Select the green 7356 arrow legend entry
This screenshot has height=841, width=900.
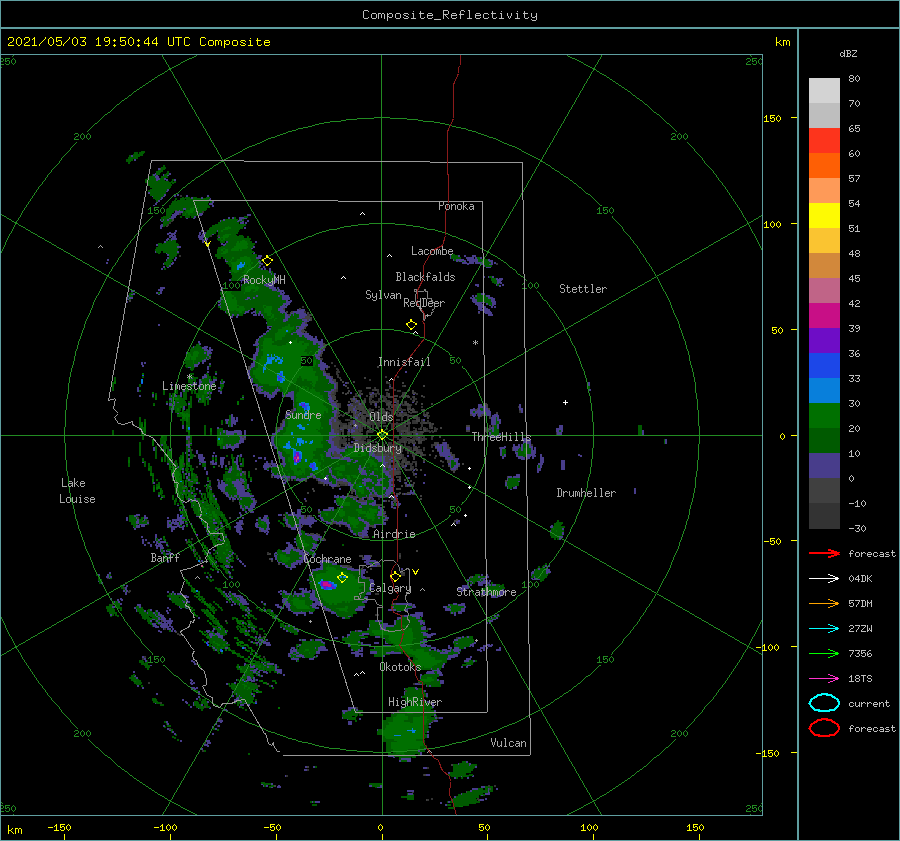824,653
